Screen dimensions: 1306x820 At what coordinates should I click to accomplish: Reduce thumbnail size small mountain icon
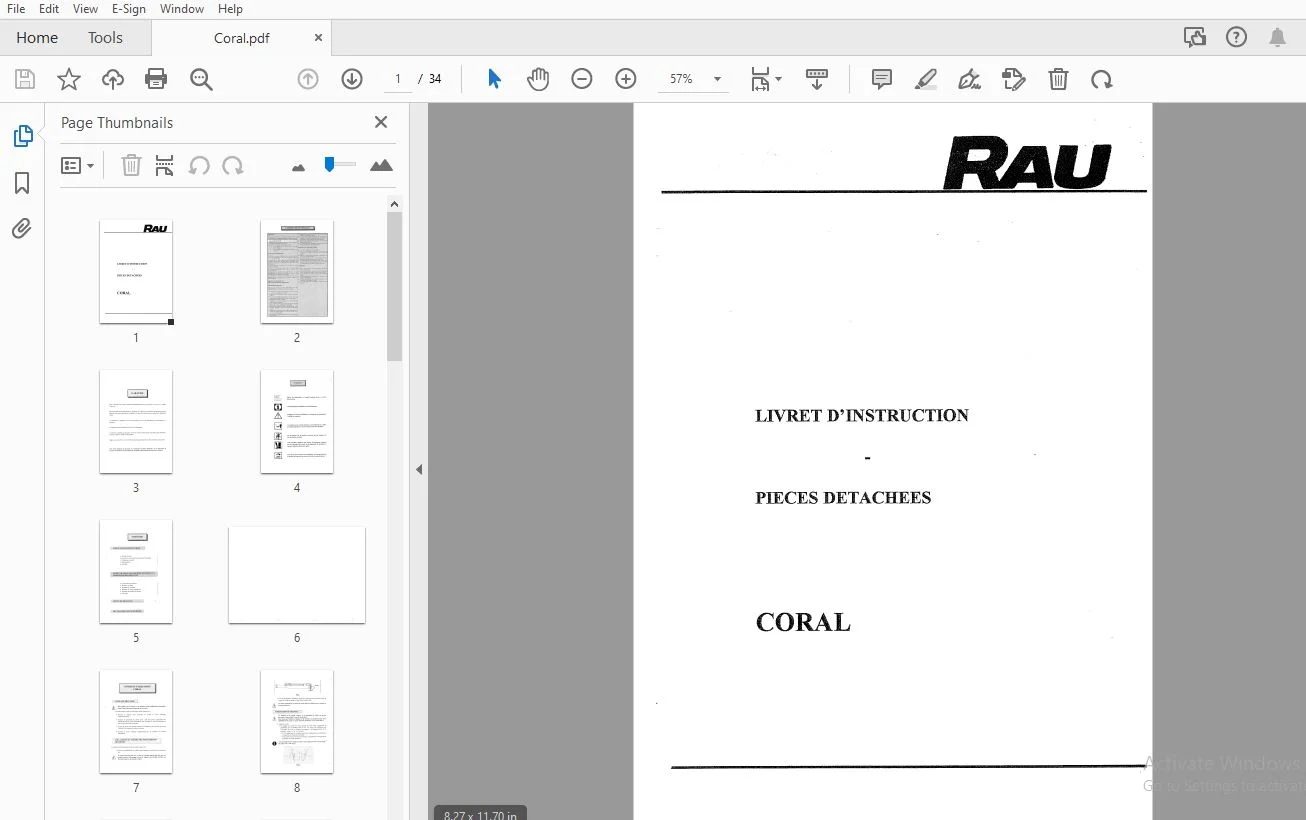point(298,167)
